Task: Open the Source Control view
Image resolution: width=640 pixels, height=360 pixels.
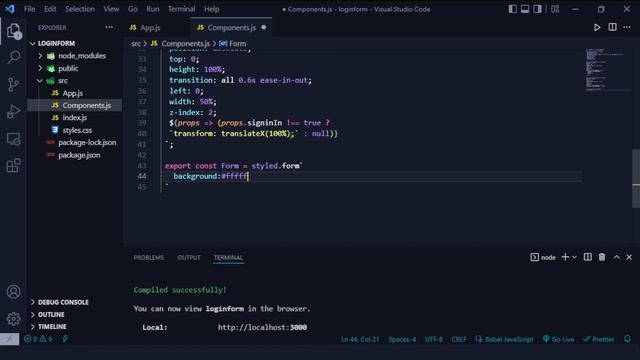Action: (x=13, y=84)
